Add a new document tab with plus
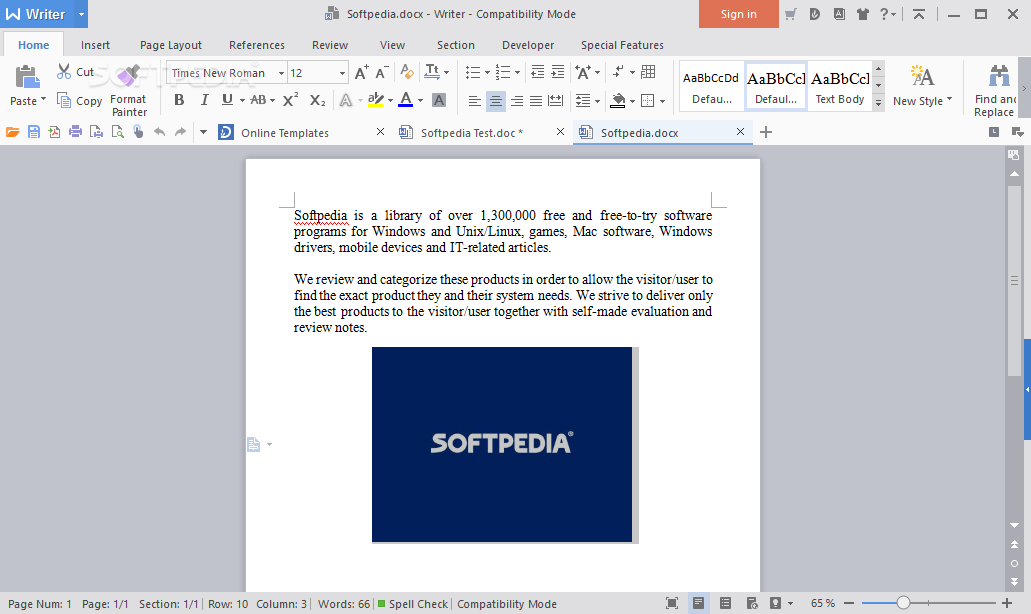The height and width of the screenshot is (614, 1031). (x=765, y=132)
